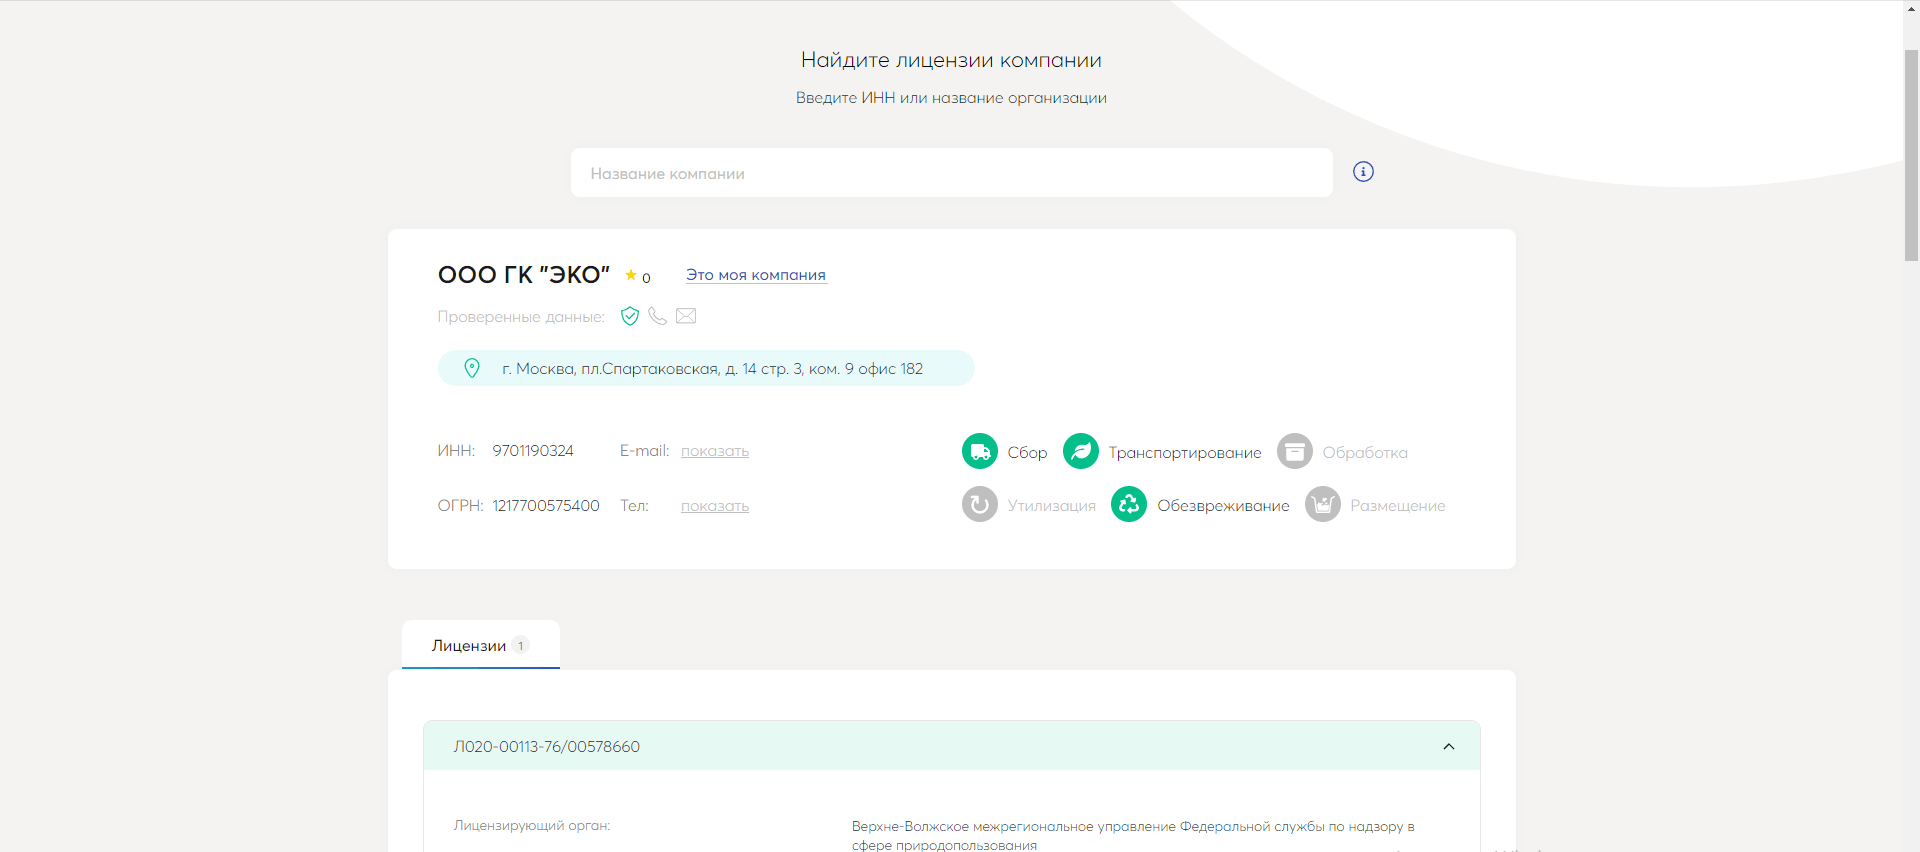Show the company E-mail via показать
This screenshot has height=852, width=1920.
pos(715,451)
